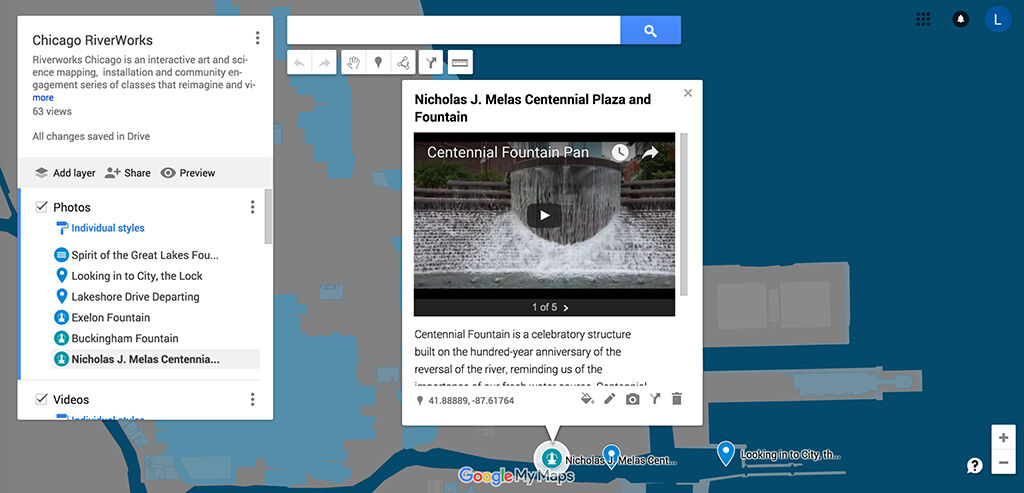The image size is (1024, 493).
Task: Click the style paint bucket icon
Action: 587,398
